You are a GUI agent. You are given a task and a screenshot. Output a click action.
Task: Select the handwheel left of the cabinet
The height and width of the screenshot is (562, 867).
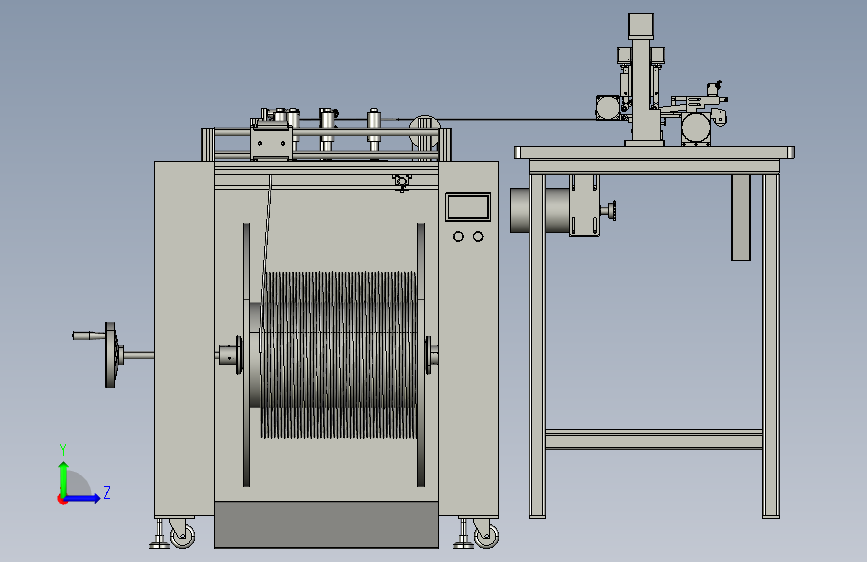tap(111, 355)
